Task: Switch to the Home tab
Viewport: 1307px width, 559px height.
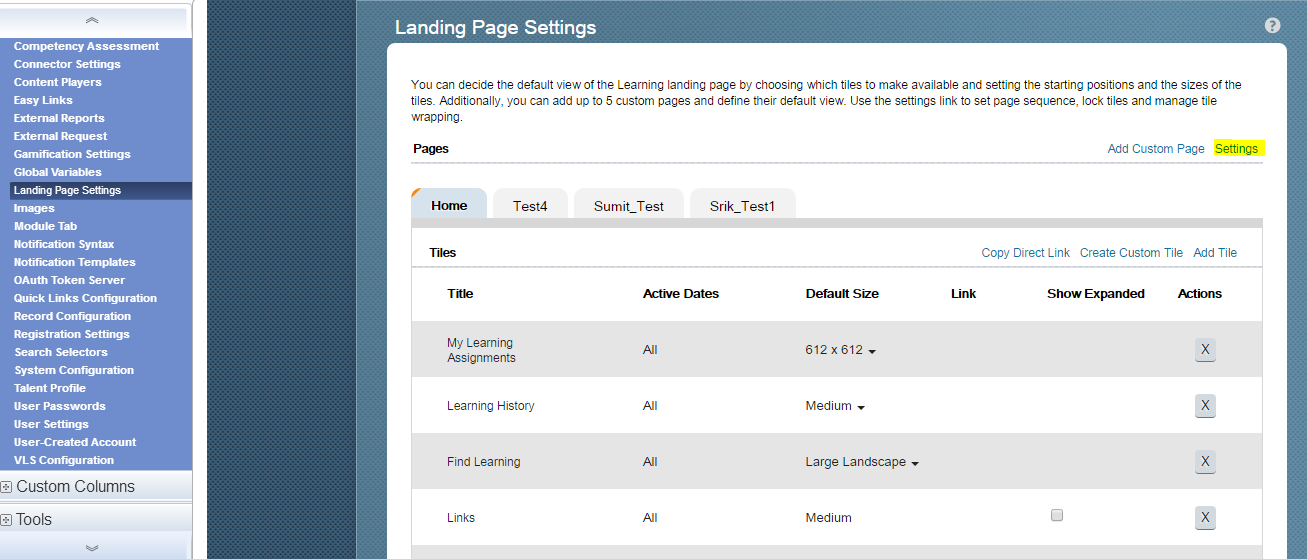Action: [x=449, y=205]
